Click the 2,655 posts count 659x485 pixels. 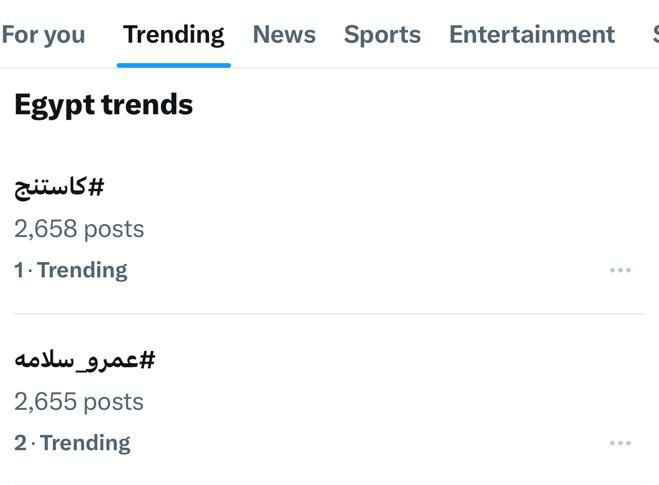tap(79, 402)
